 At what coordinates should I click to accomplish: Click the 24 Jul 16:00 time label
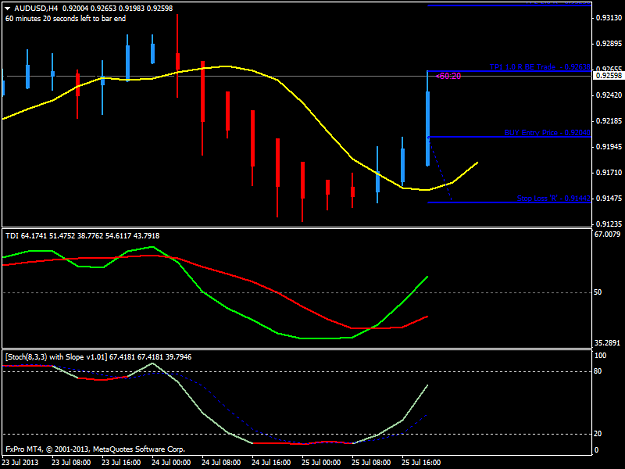tap(271, 462)
